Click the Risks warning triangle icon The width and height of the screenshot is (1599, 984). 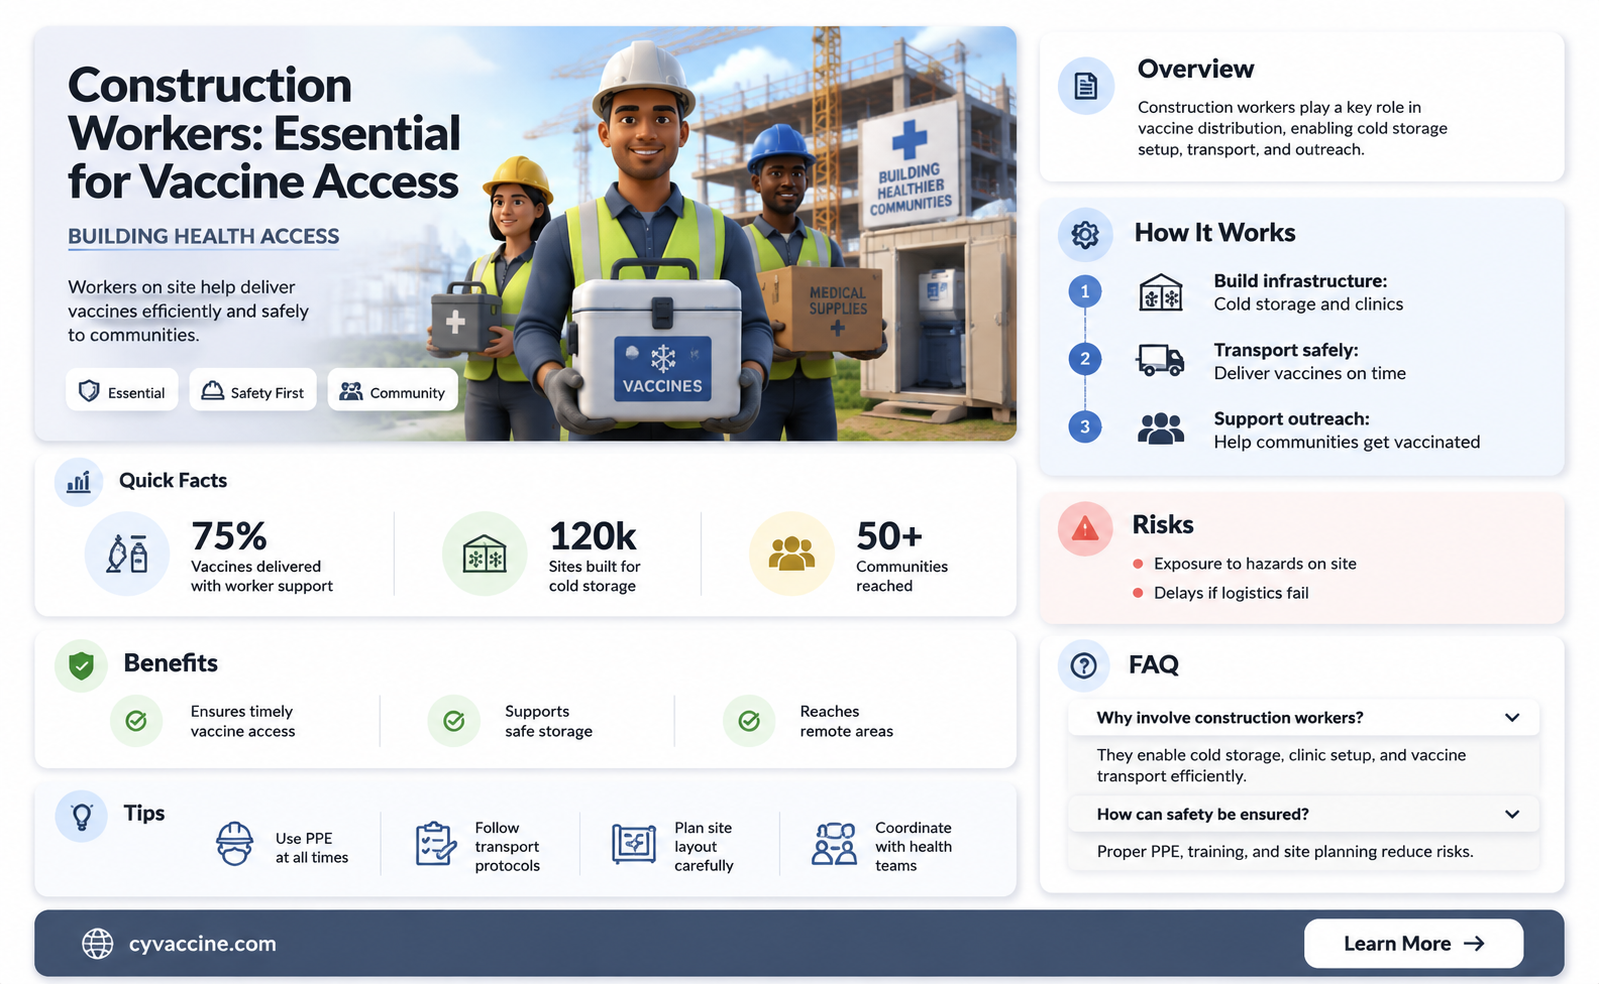pos(1085,527)
